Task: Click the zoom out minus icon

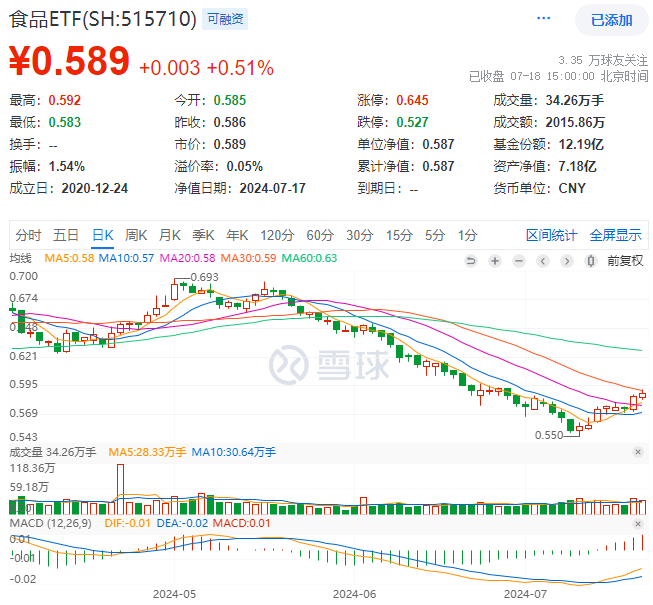Action: 519,261
